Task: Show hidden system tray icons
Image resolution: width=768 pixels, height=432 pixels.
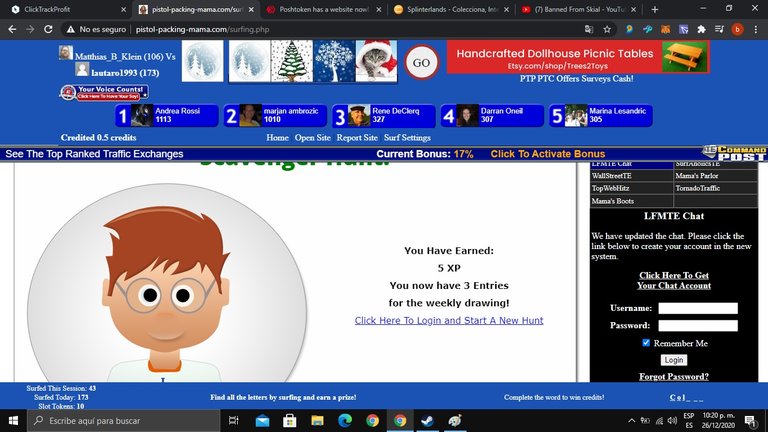Action: (631, 421)
